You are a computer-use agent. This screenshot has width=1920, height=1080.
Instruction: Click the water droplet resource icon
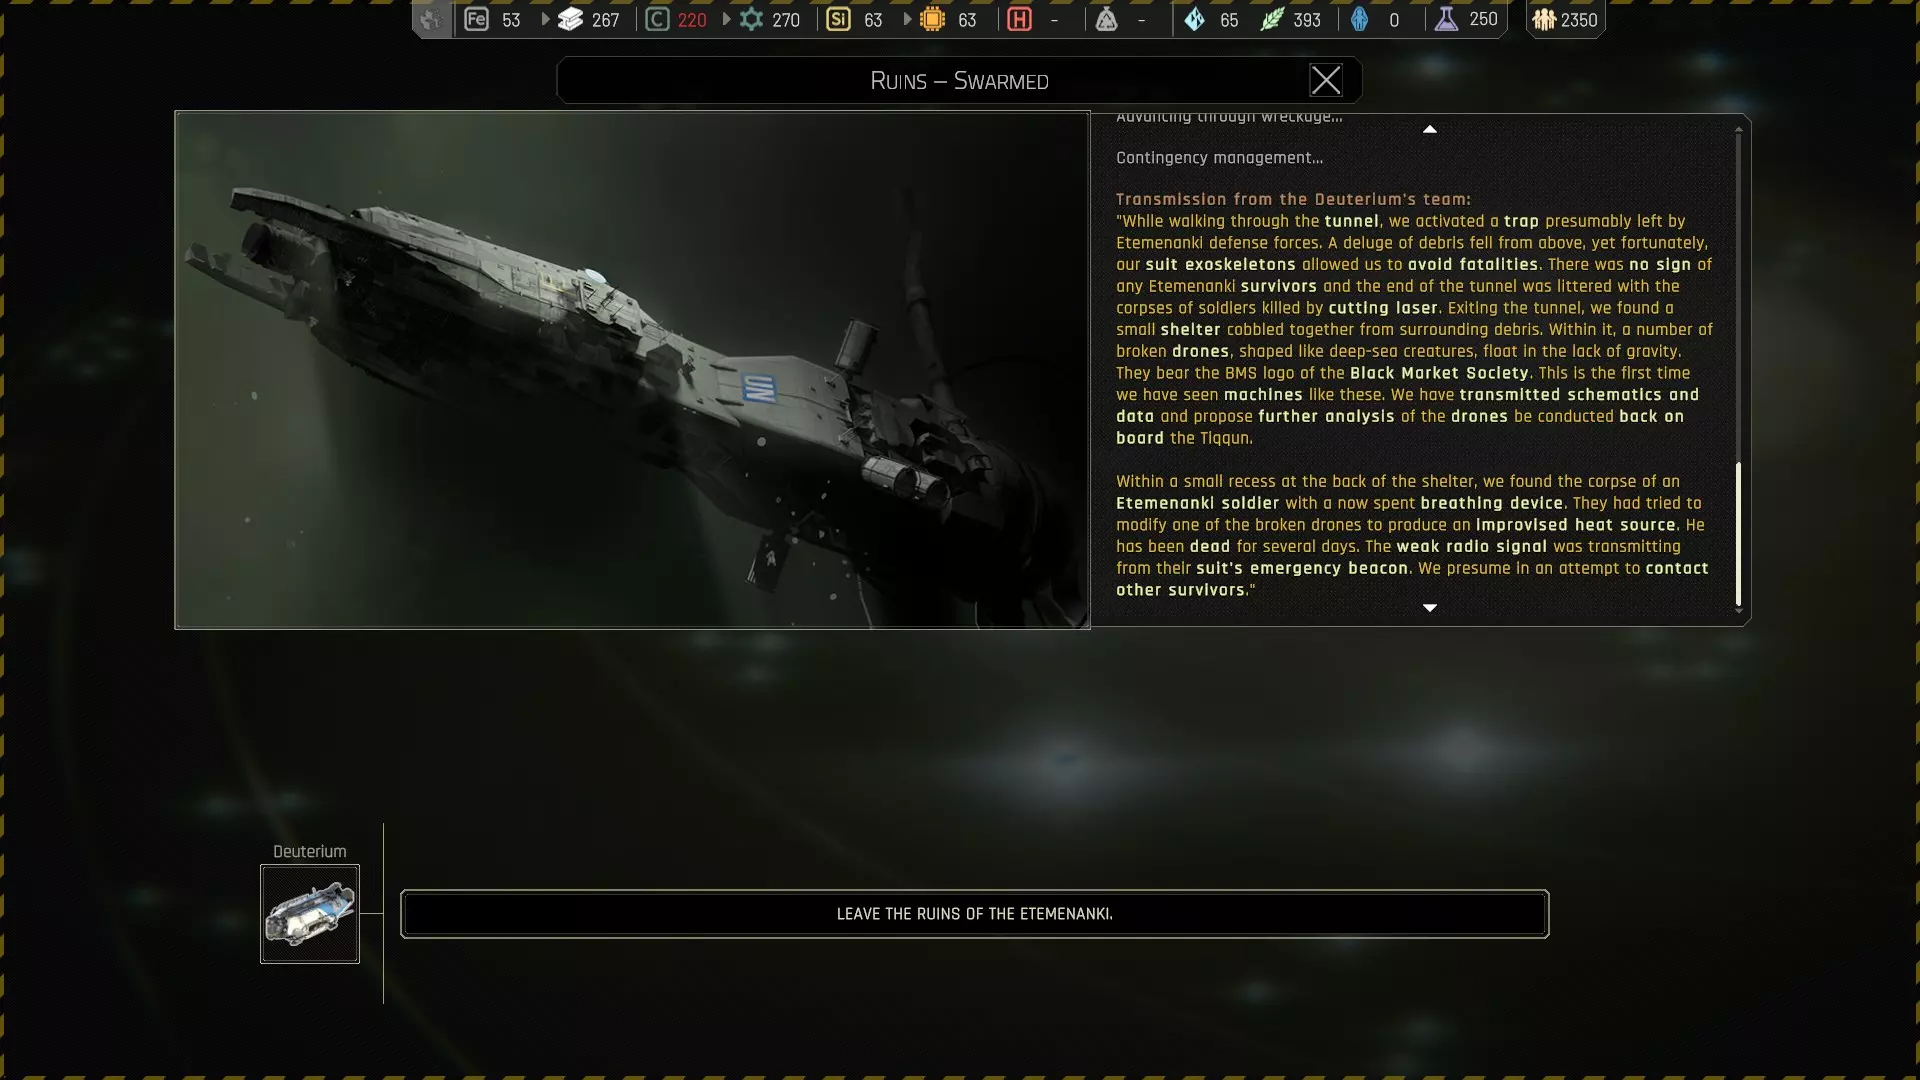(1195, 19)
